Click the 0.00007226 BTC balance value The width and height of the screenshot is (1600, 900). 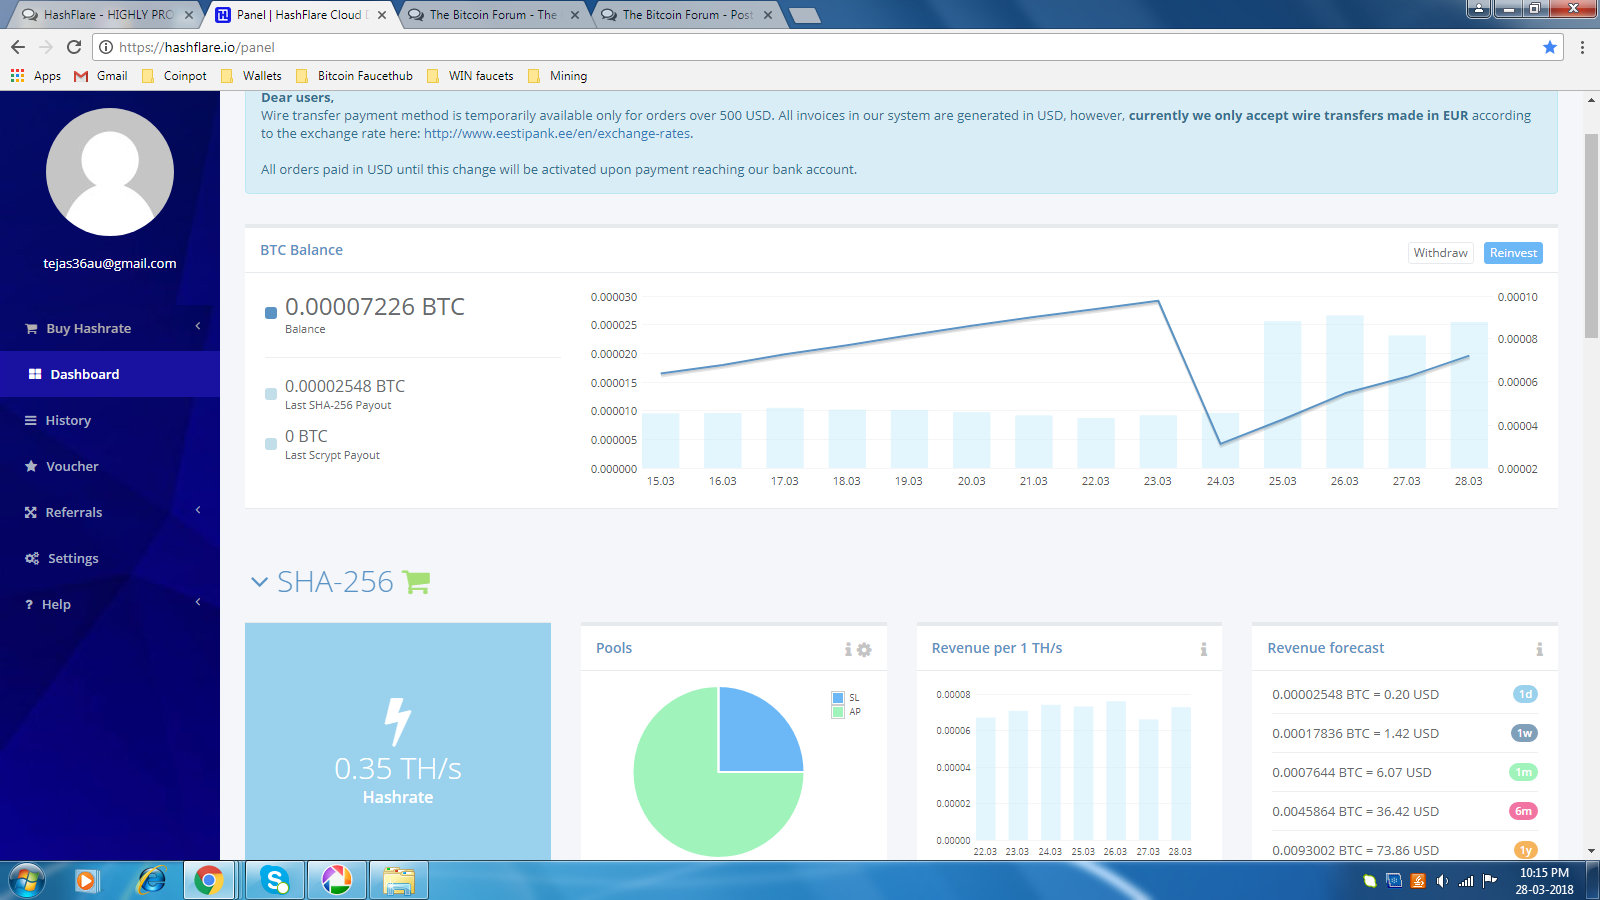(x=375, y=307)
